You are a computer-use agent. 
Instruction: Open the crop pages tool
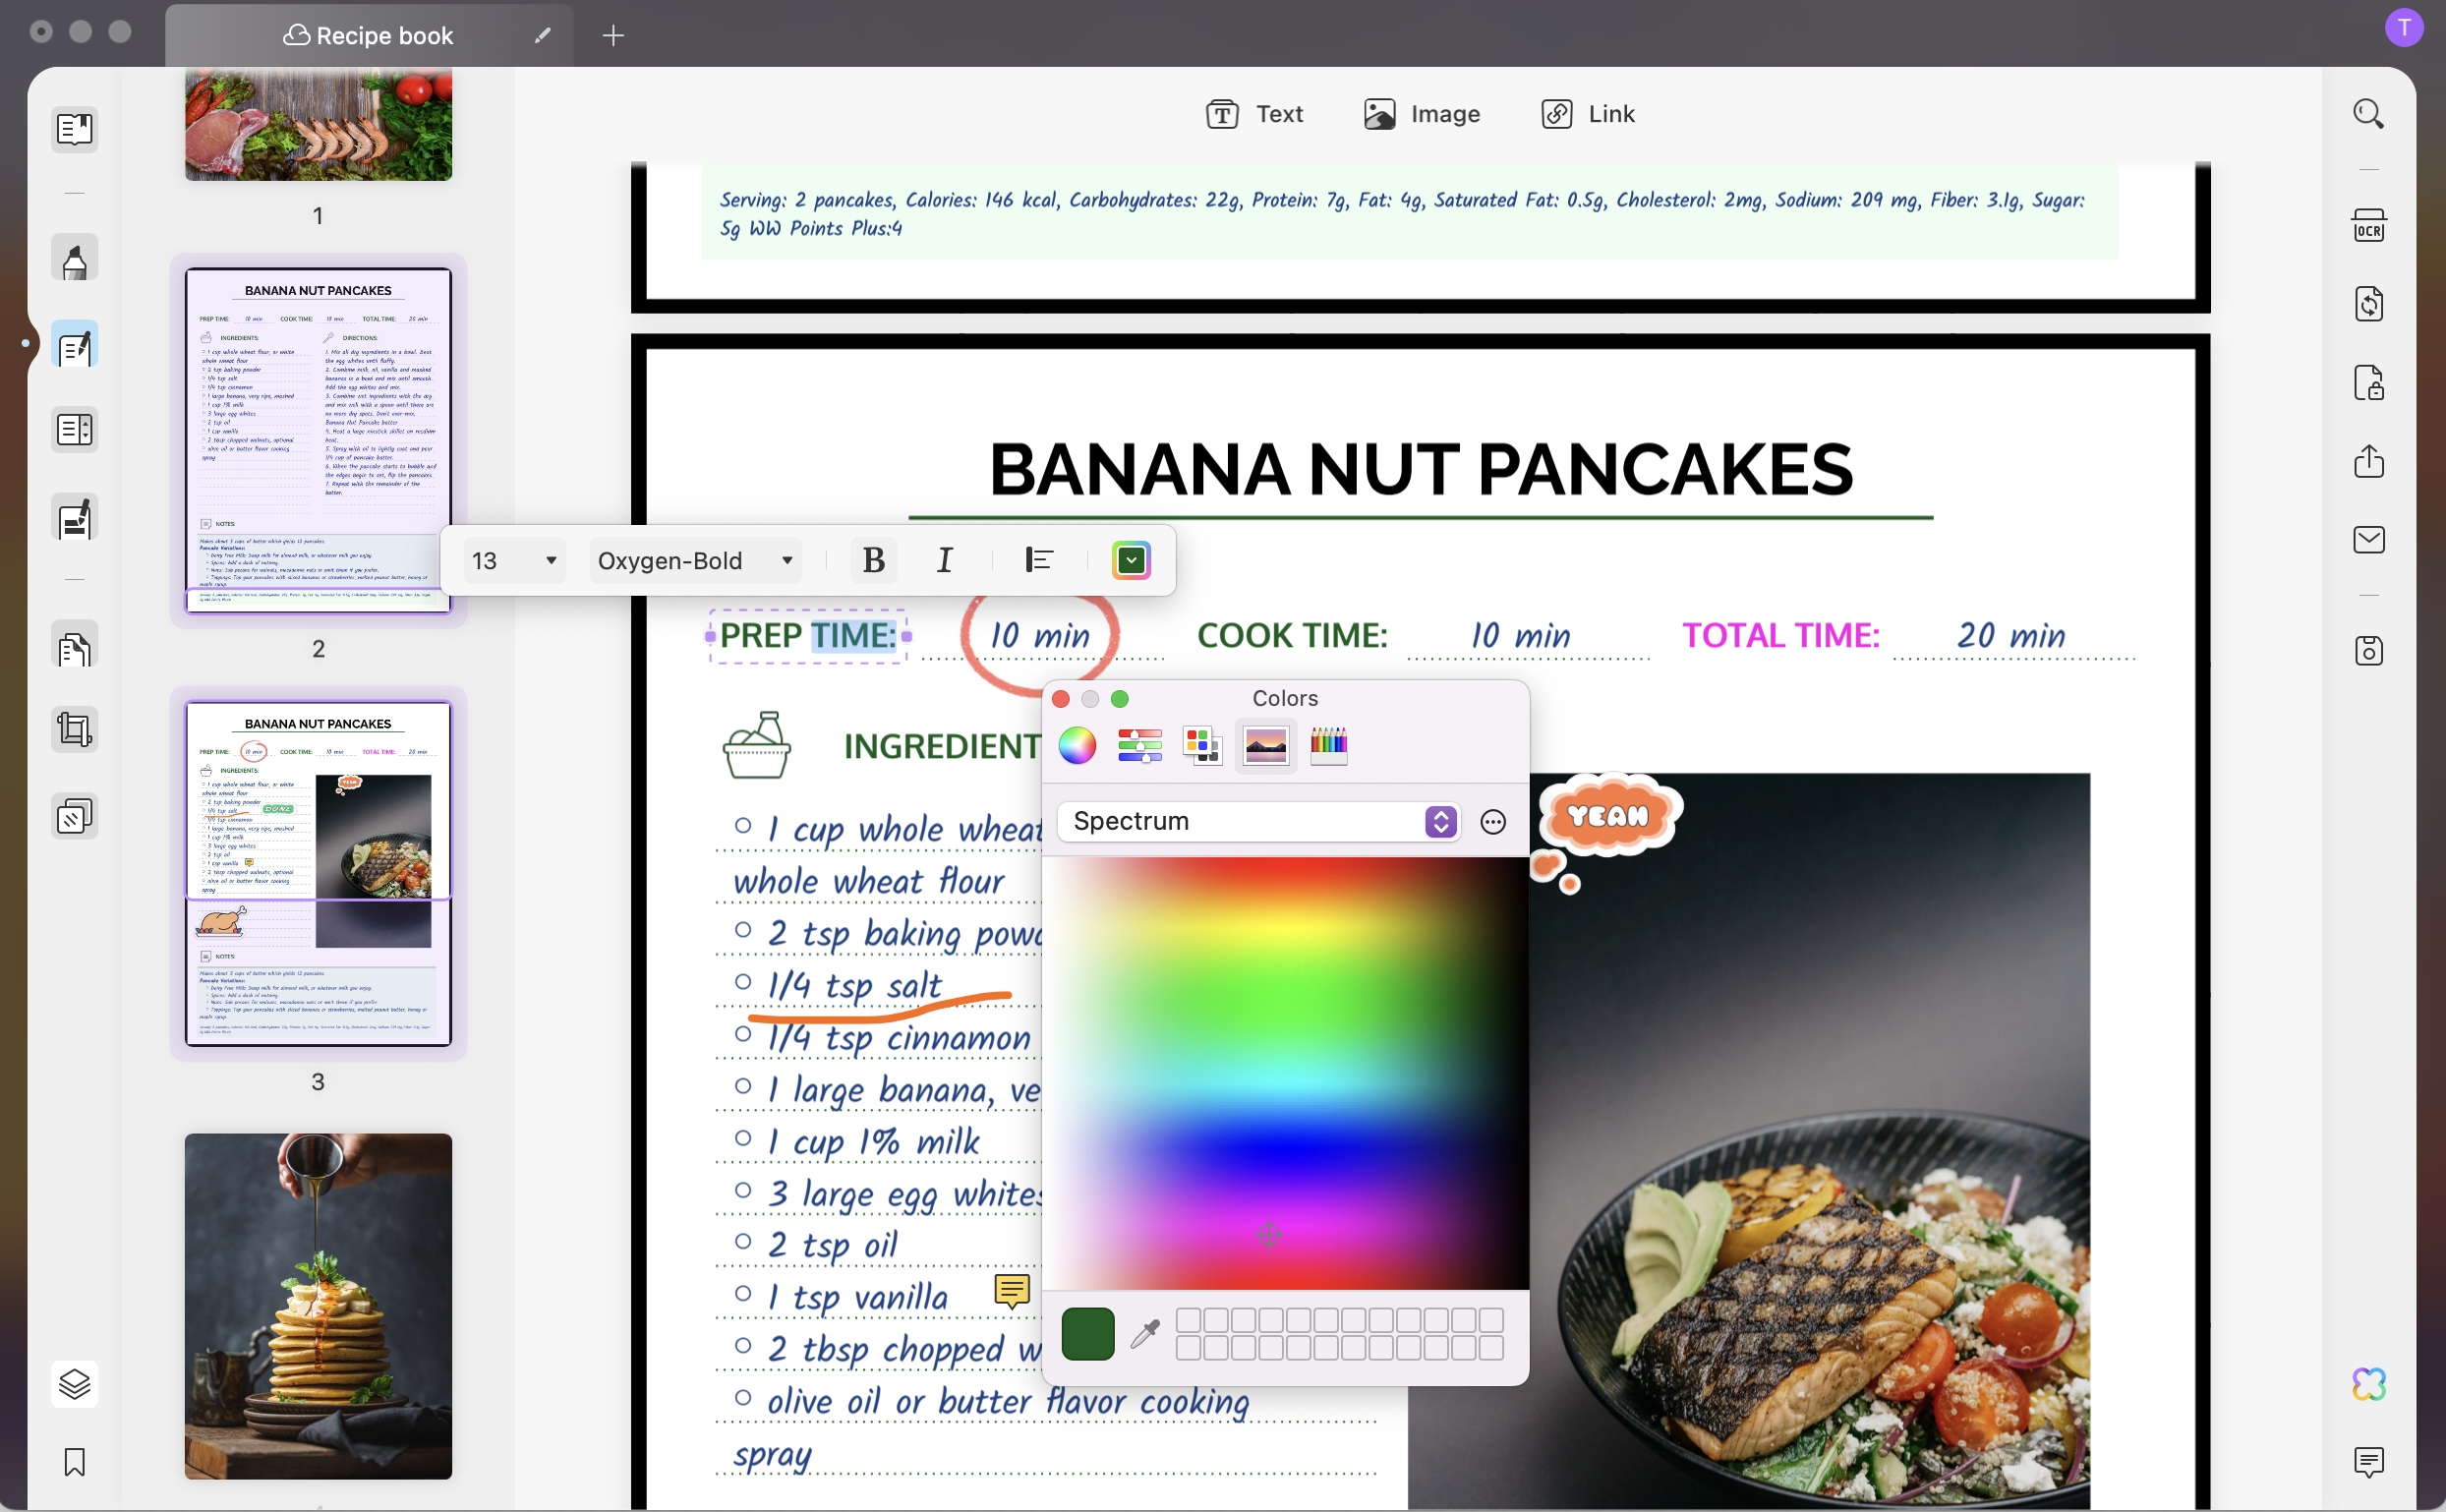pos(75,729)
